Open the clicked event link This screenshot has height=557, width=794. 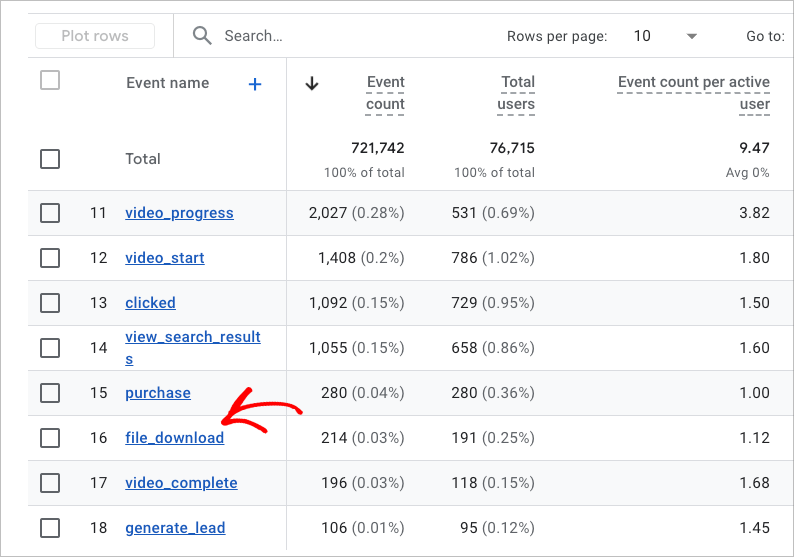click(150, 303)
